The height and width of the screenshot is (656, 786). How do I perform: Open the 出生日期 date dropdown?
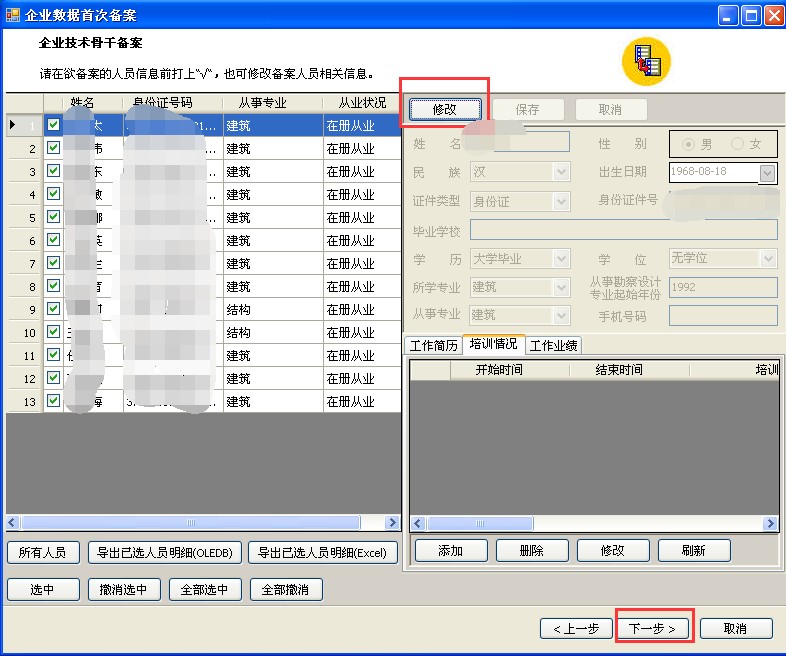(x=767, y=173)
